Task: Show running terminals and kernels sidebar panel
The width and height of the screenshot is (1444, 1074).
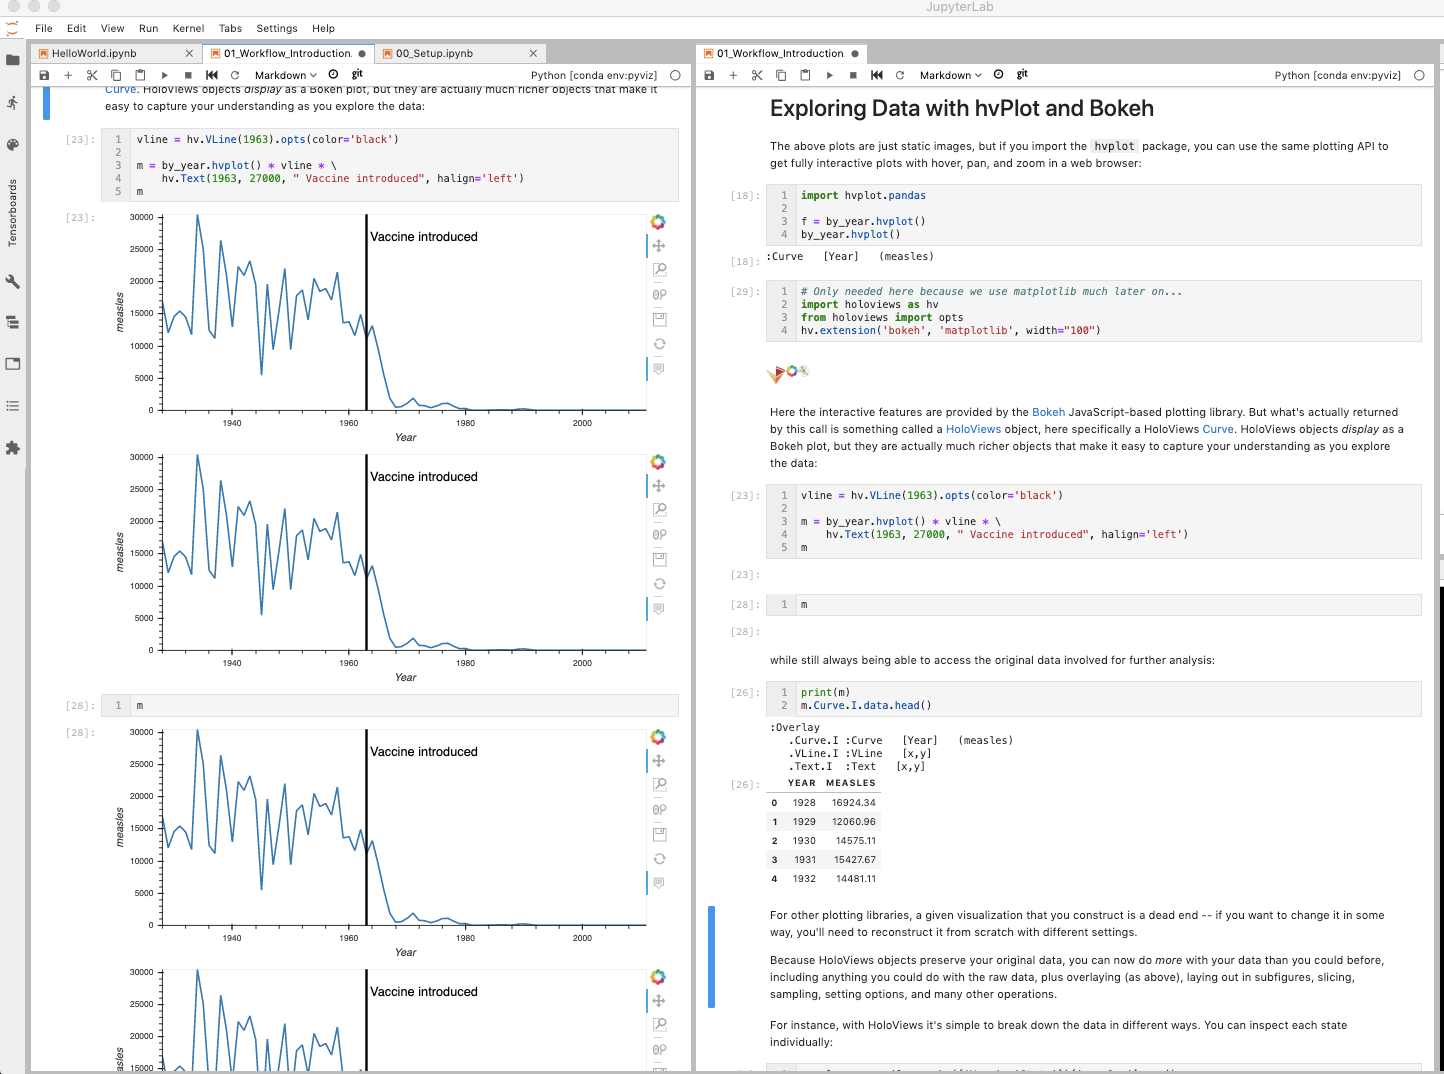Action: click(13, 102)
